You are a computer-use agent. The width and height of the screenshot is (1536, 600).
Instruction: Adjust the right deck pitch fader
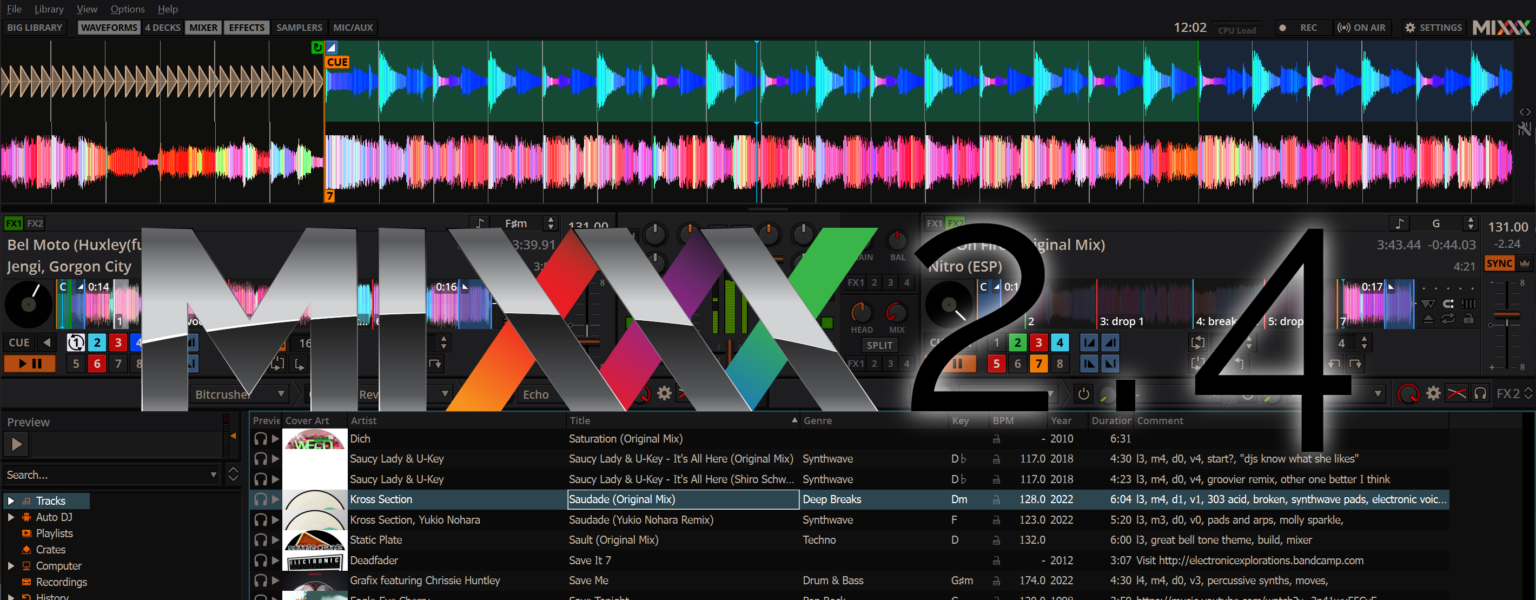[x=1506, y=314]
